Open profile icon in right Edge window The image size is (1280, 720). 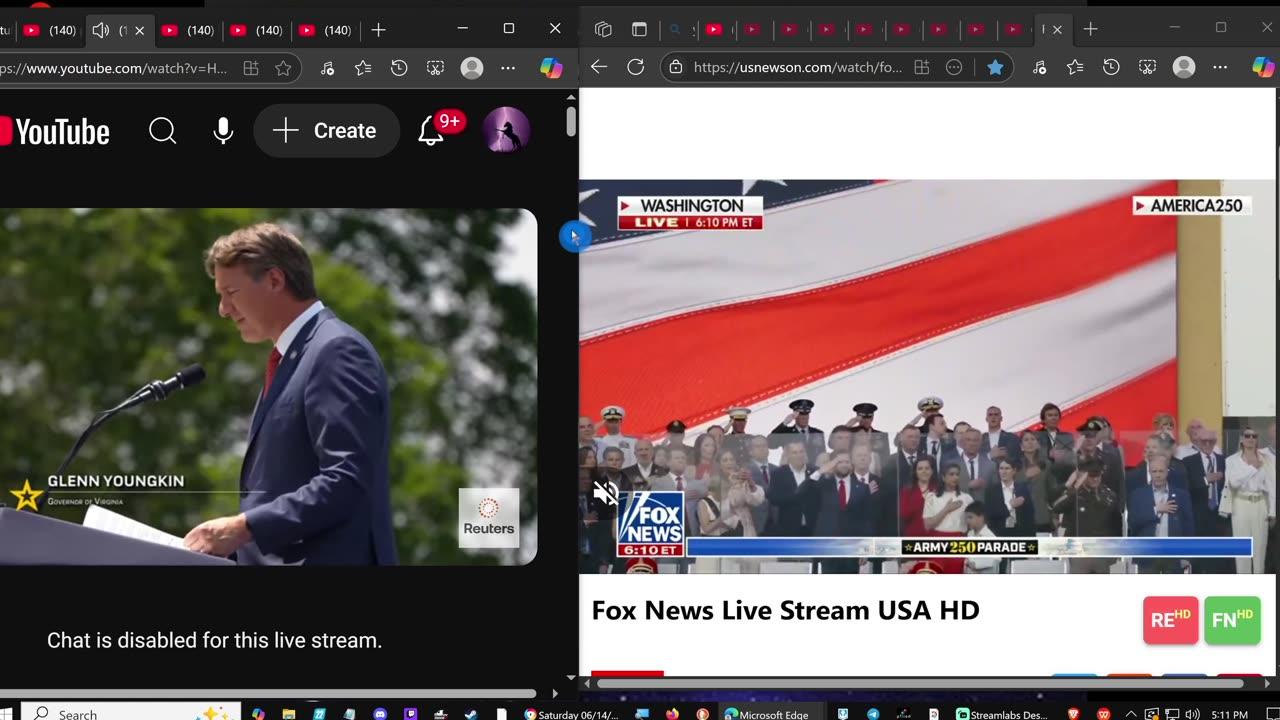(x=1184, y=67)
